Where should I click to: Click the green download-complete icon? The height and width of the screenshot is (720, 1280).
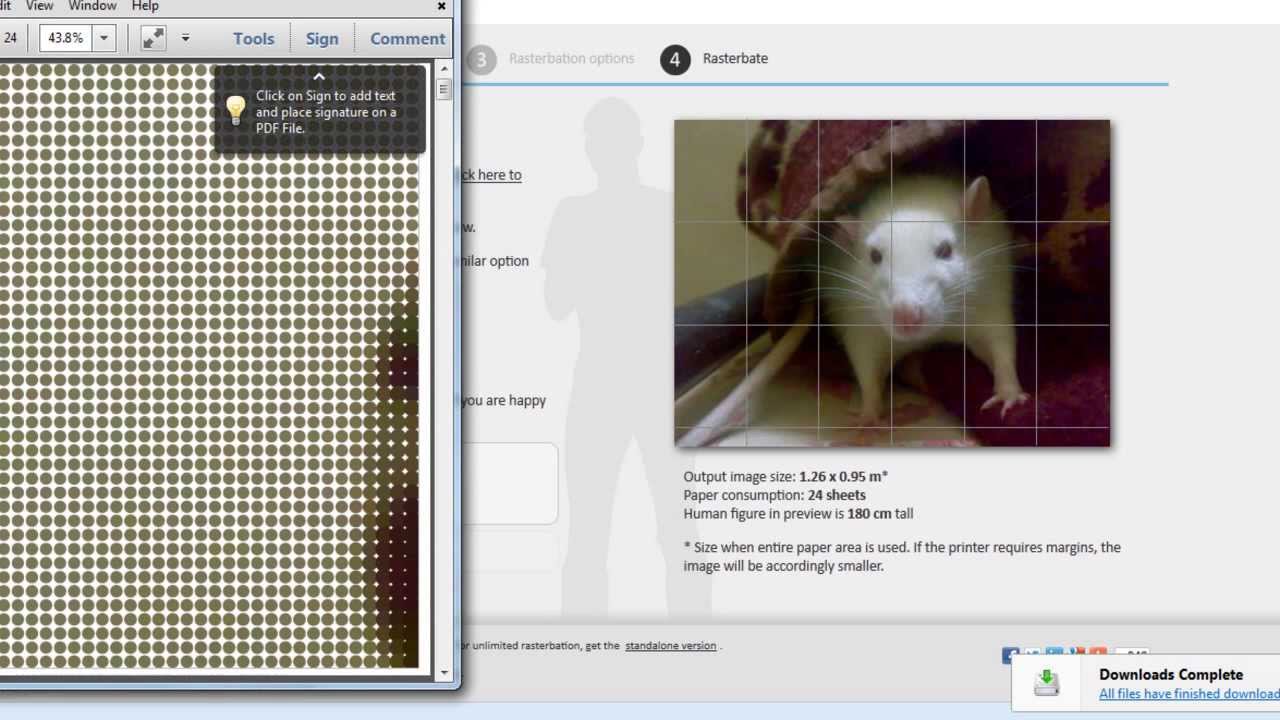point(1047,682)
